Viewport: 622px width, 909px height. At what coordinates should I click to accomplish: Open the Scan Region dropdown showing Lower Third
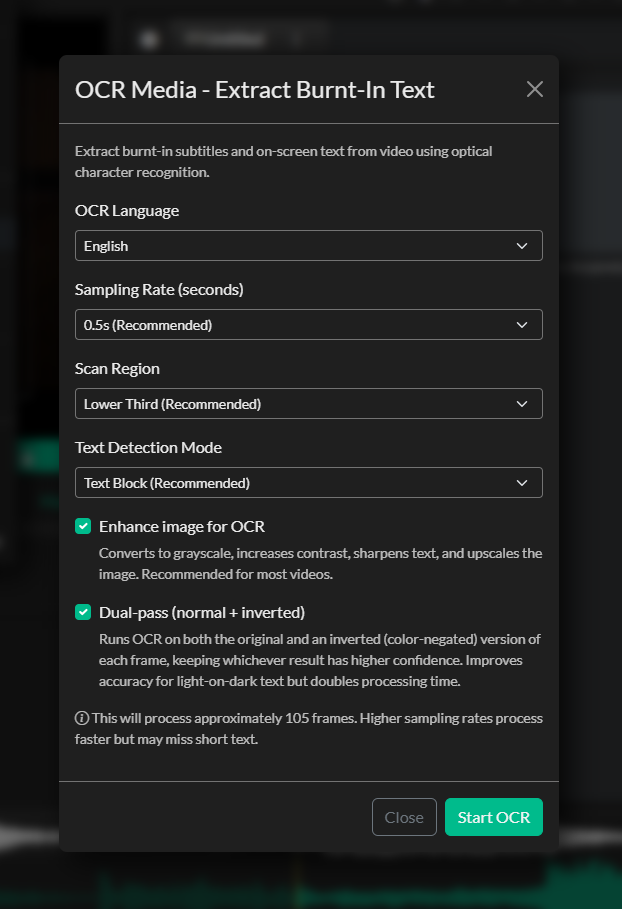click(308, 403)
